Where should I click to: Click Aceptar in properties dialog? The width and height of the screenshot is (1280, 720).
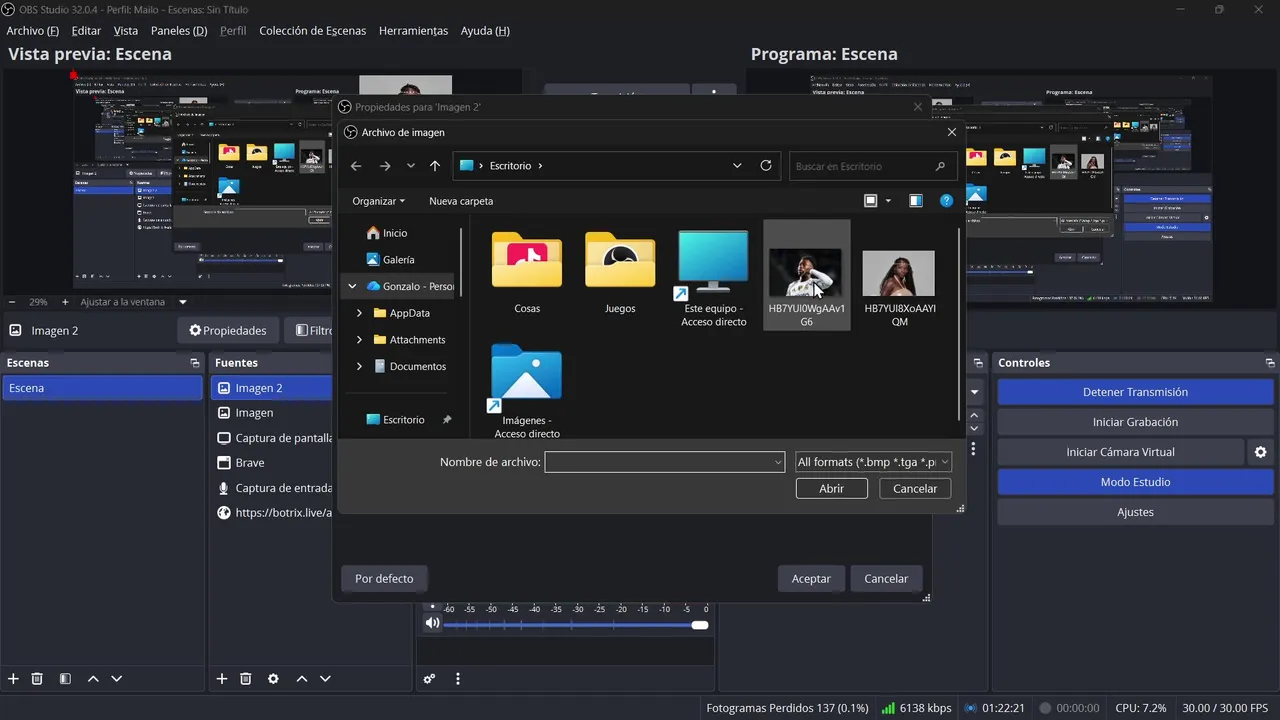(811, 579)
